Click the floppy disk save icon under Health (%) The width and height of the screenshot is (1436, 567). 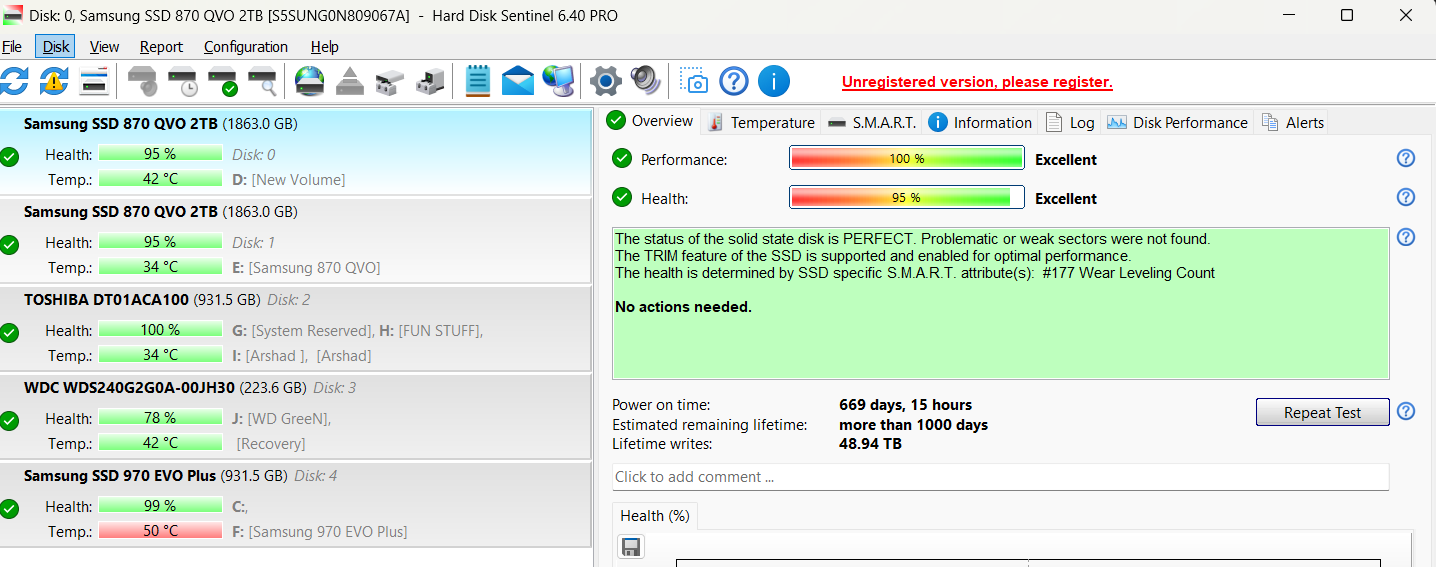coord(631,546)
